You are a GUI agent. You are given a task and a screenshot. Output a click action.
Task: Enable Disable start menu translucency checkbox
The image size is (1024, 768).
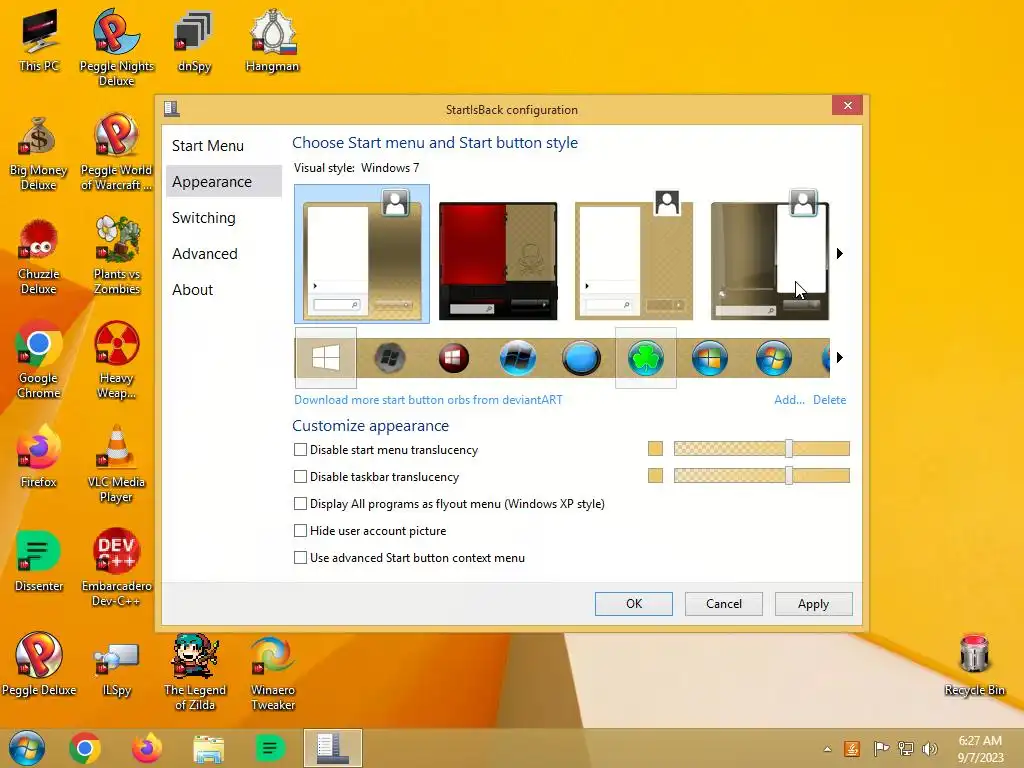pos(300,449)
